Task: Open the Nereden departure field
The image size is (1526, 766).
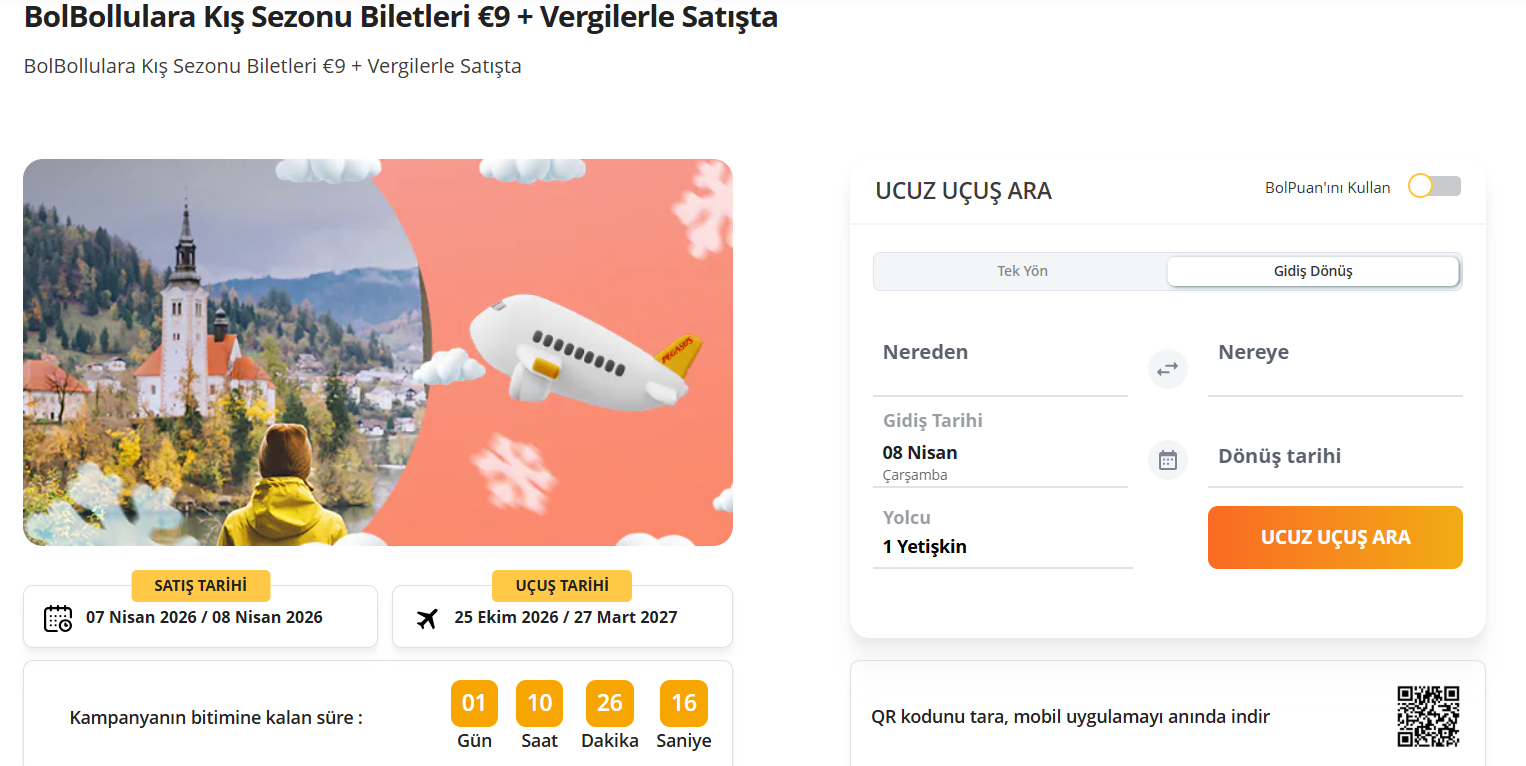Action: point(1000,364)
